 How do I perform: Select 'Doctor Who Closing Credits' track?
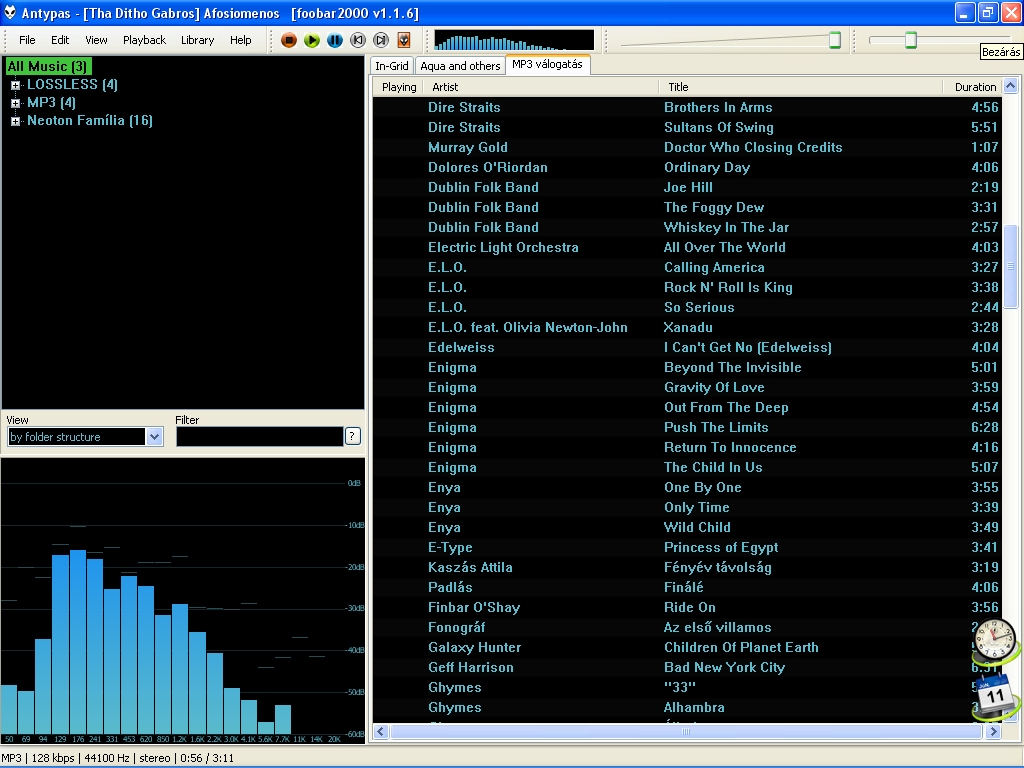[x=686, y=148]
